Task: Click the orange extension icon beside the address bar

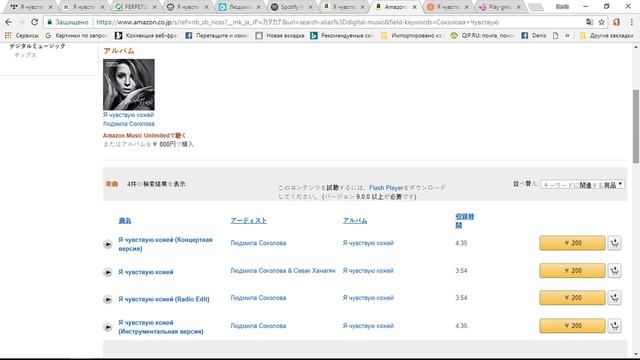Action: point(616,22)
